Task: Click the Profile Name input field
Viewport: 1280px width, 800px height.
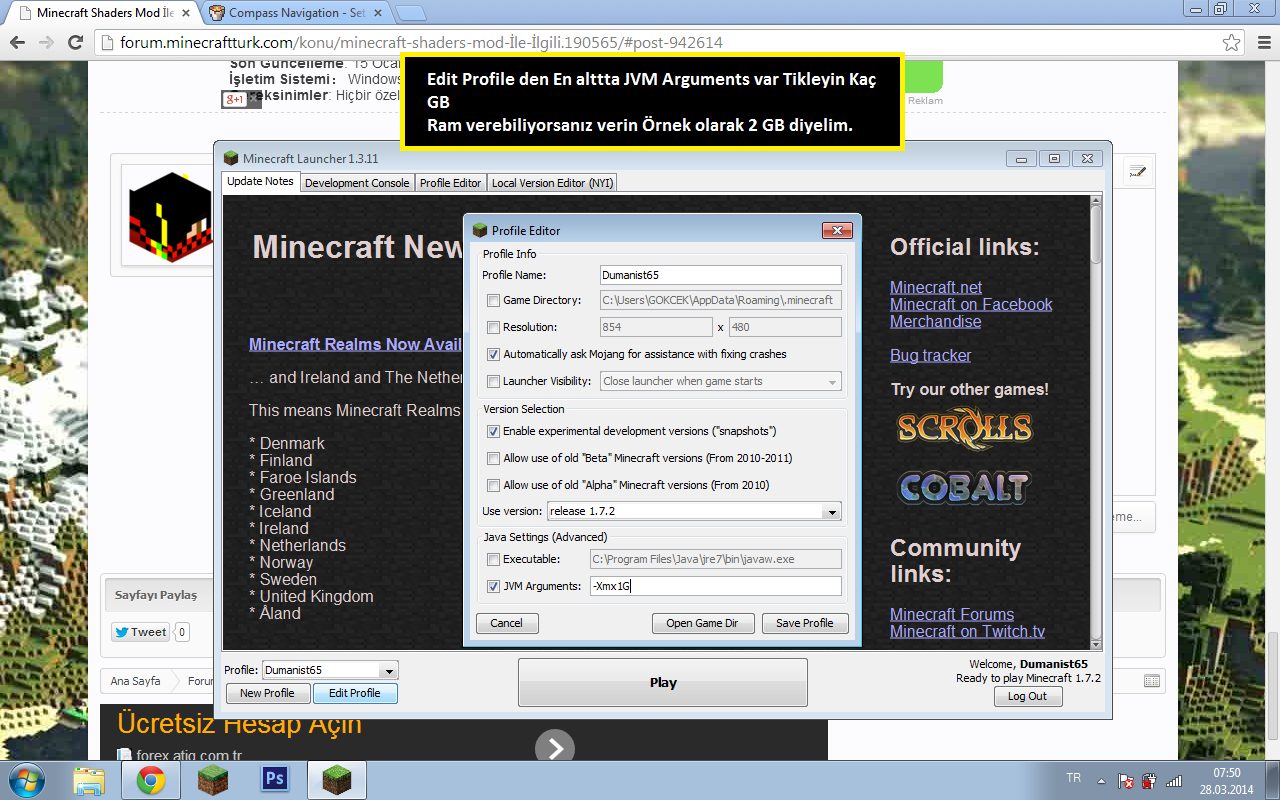Action: [x=720, y=275]
